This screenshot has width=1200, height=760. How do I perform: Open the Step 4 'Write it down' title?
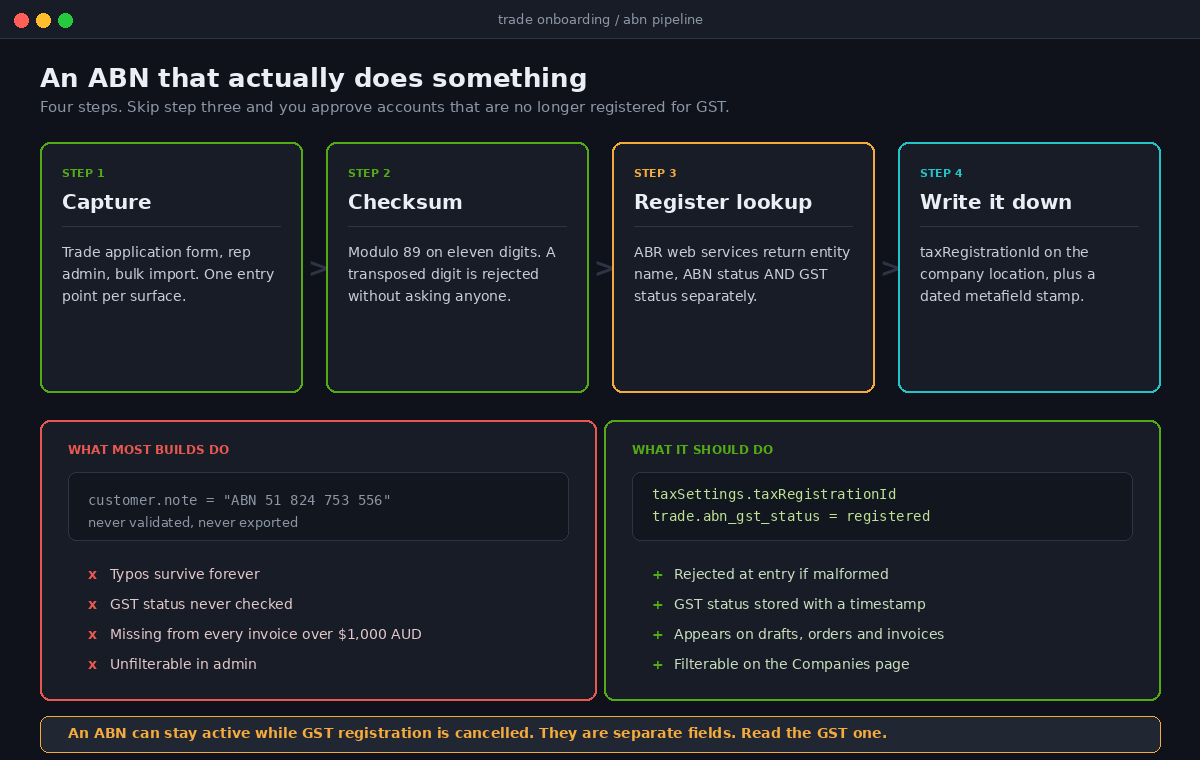[x=996, y=202]
